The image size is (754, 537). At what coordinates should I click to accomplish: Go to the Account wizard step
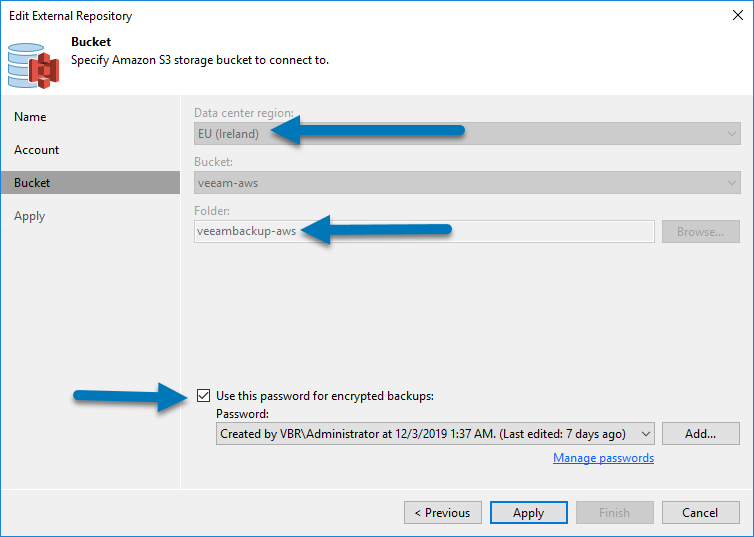coord(37,150)
